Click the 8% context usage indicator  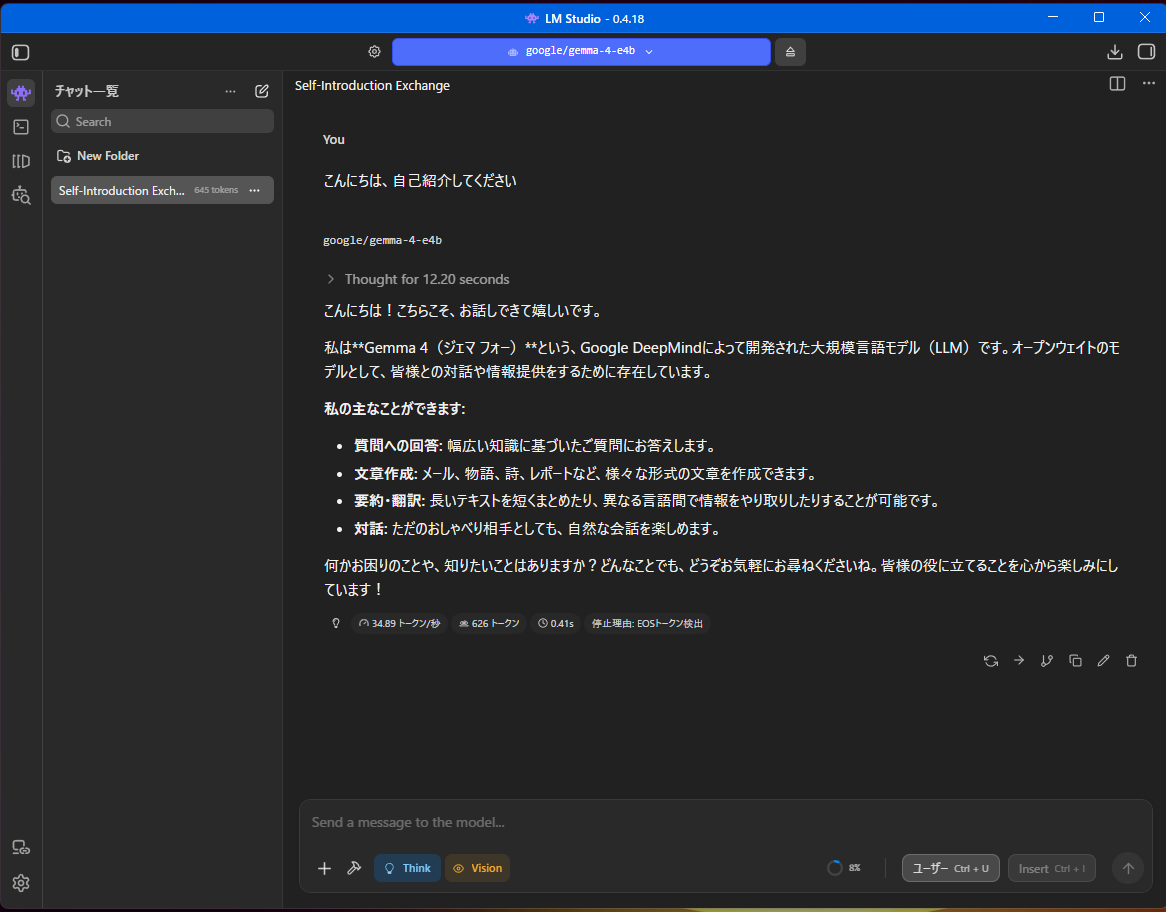point(844,868)
